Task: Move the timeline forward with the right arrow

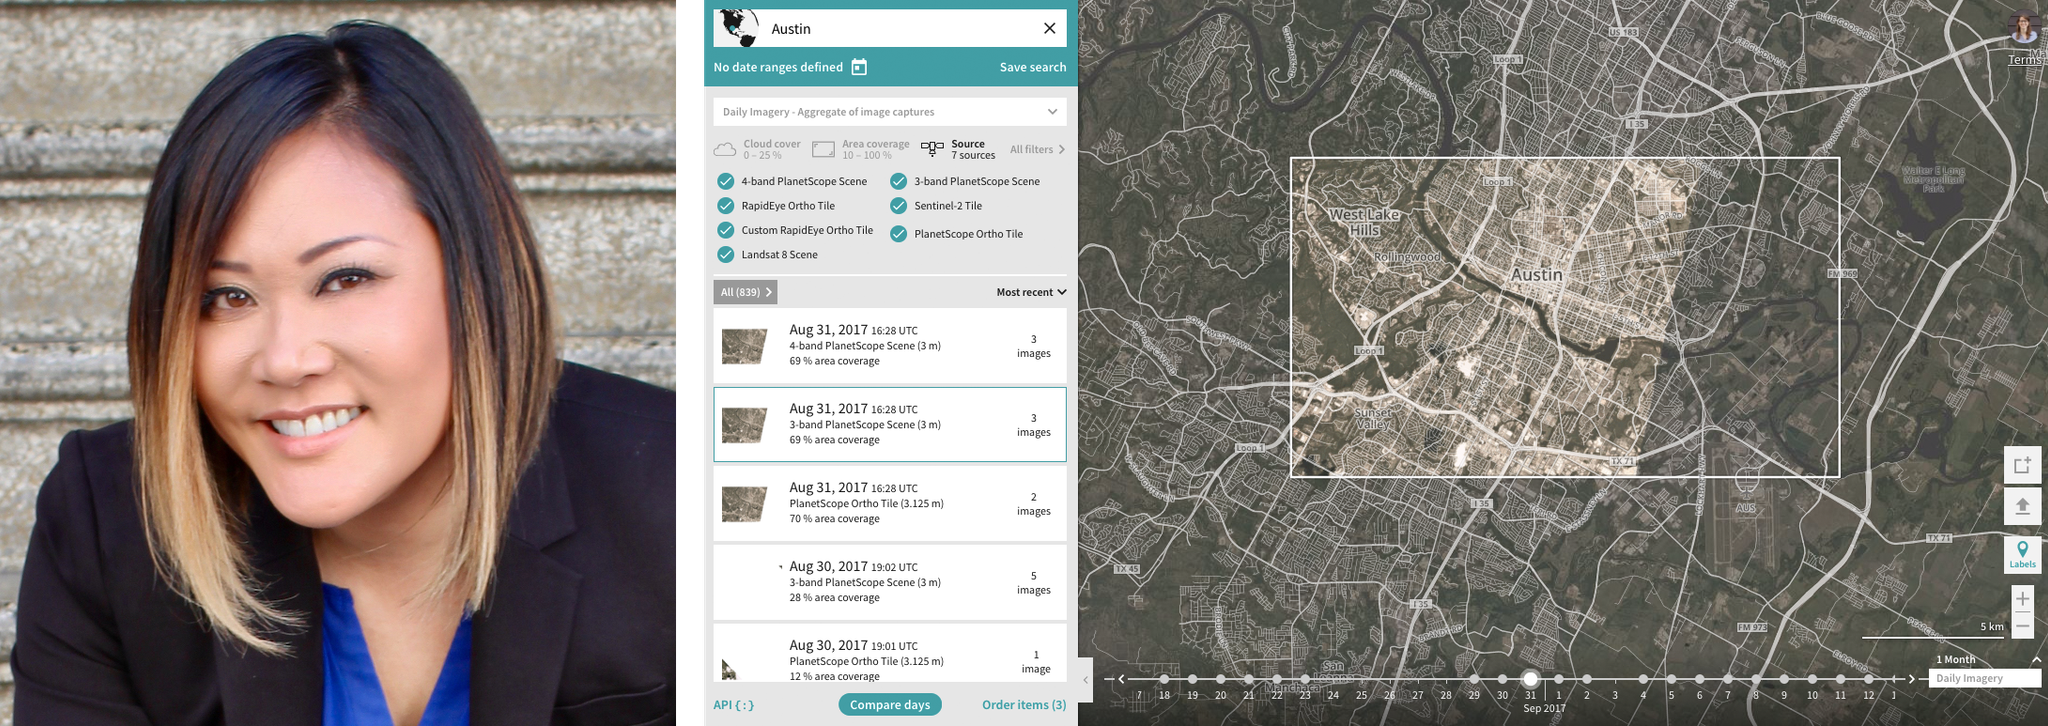Action: point(1912,679)
